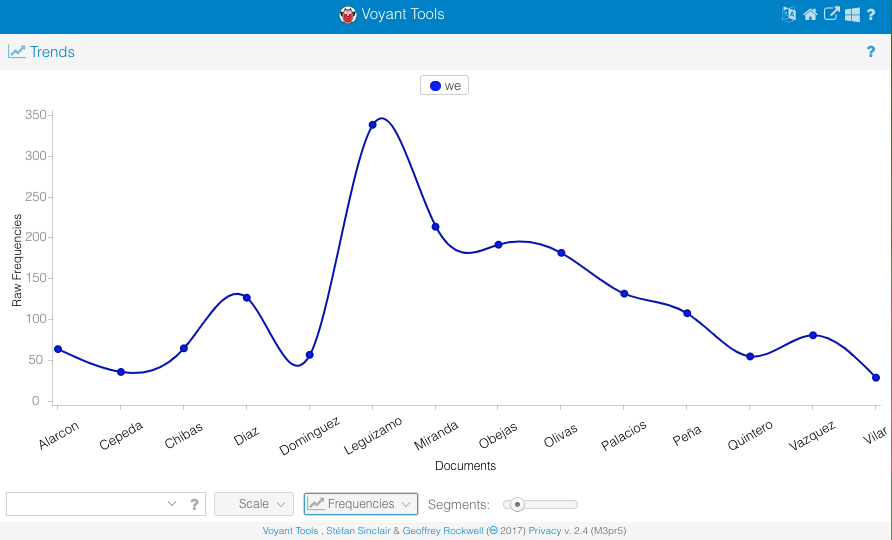Viewport: 892px width, 540px height.
Task: Open the Frequencies dropdown
Action: coord(361,504)
